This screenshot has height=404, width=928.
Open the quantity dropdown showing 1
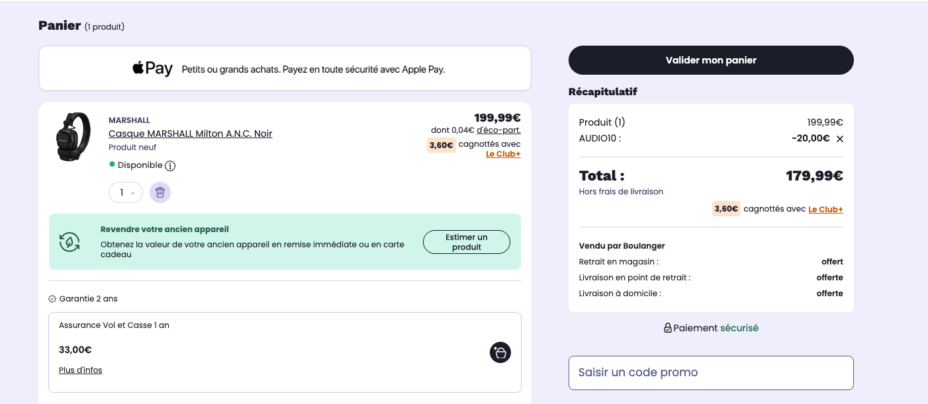tap(125, 192)
